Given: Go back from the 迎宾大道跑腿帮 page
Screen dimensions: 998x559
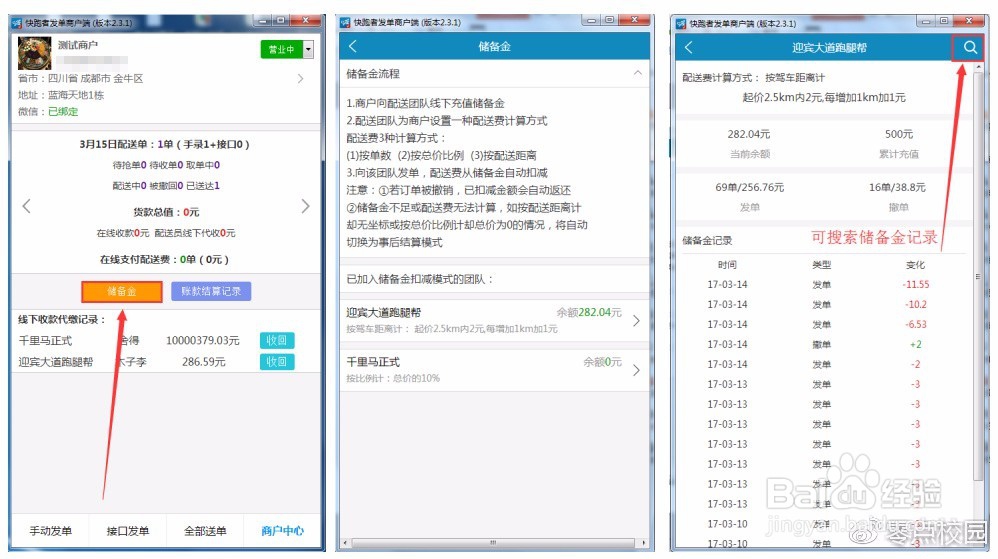Looking at the screenshot, I should [689, 47].
